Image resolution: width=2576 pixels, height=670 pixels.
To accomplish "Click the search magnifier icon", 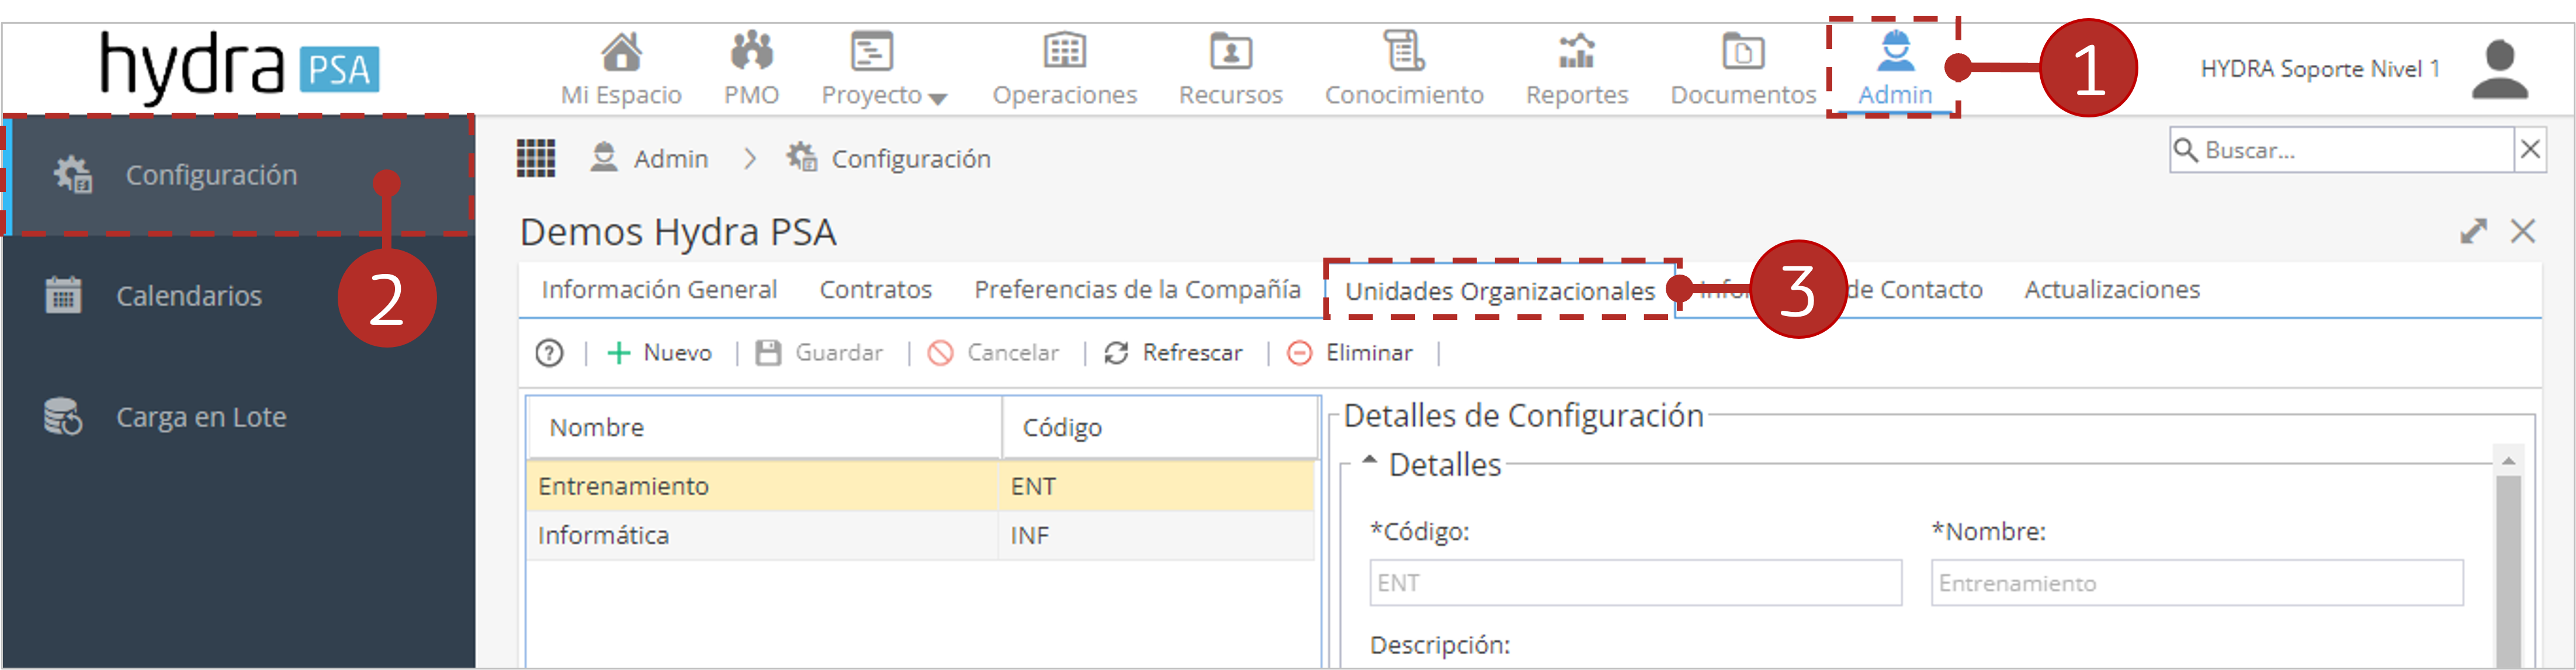I will pos(2186,150).
